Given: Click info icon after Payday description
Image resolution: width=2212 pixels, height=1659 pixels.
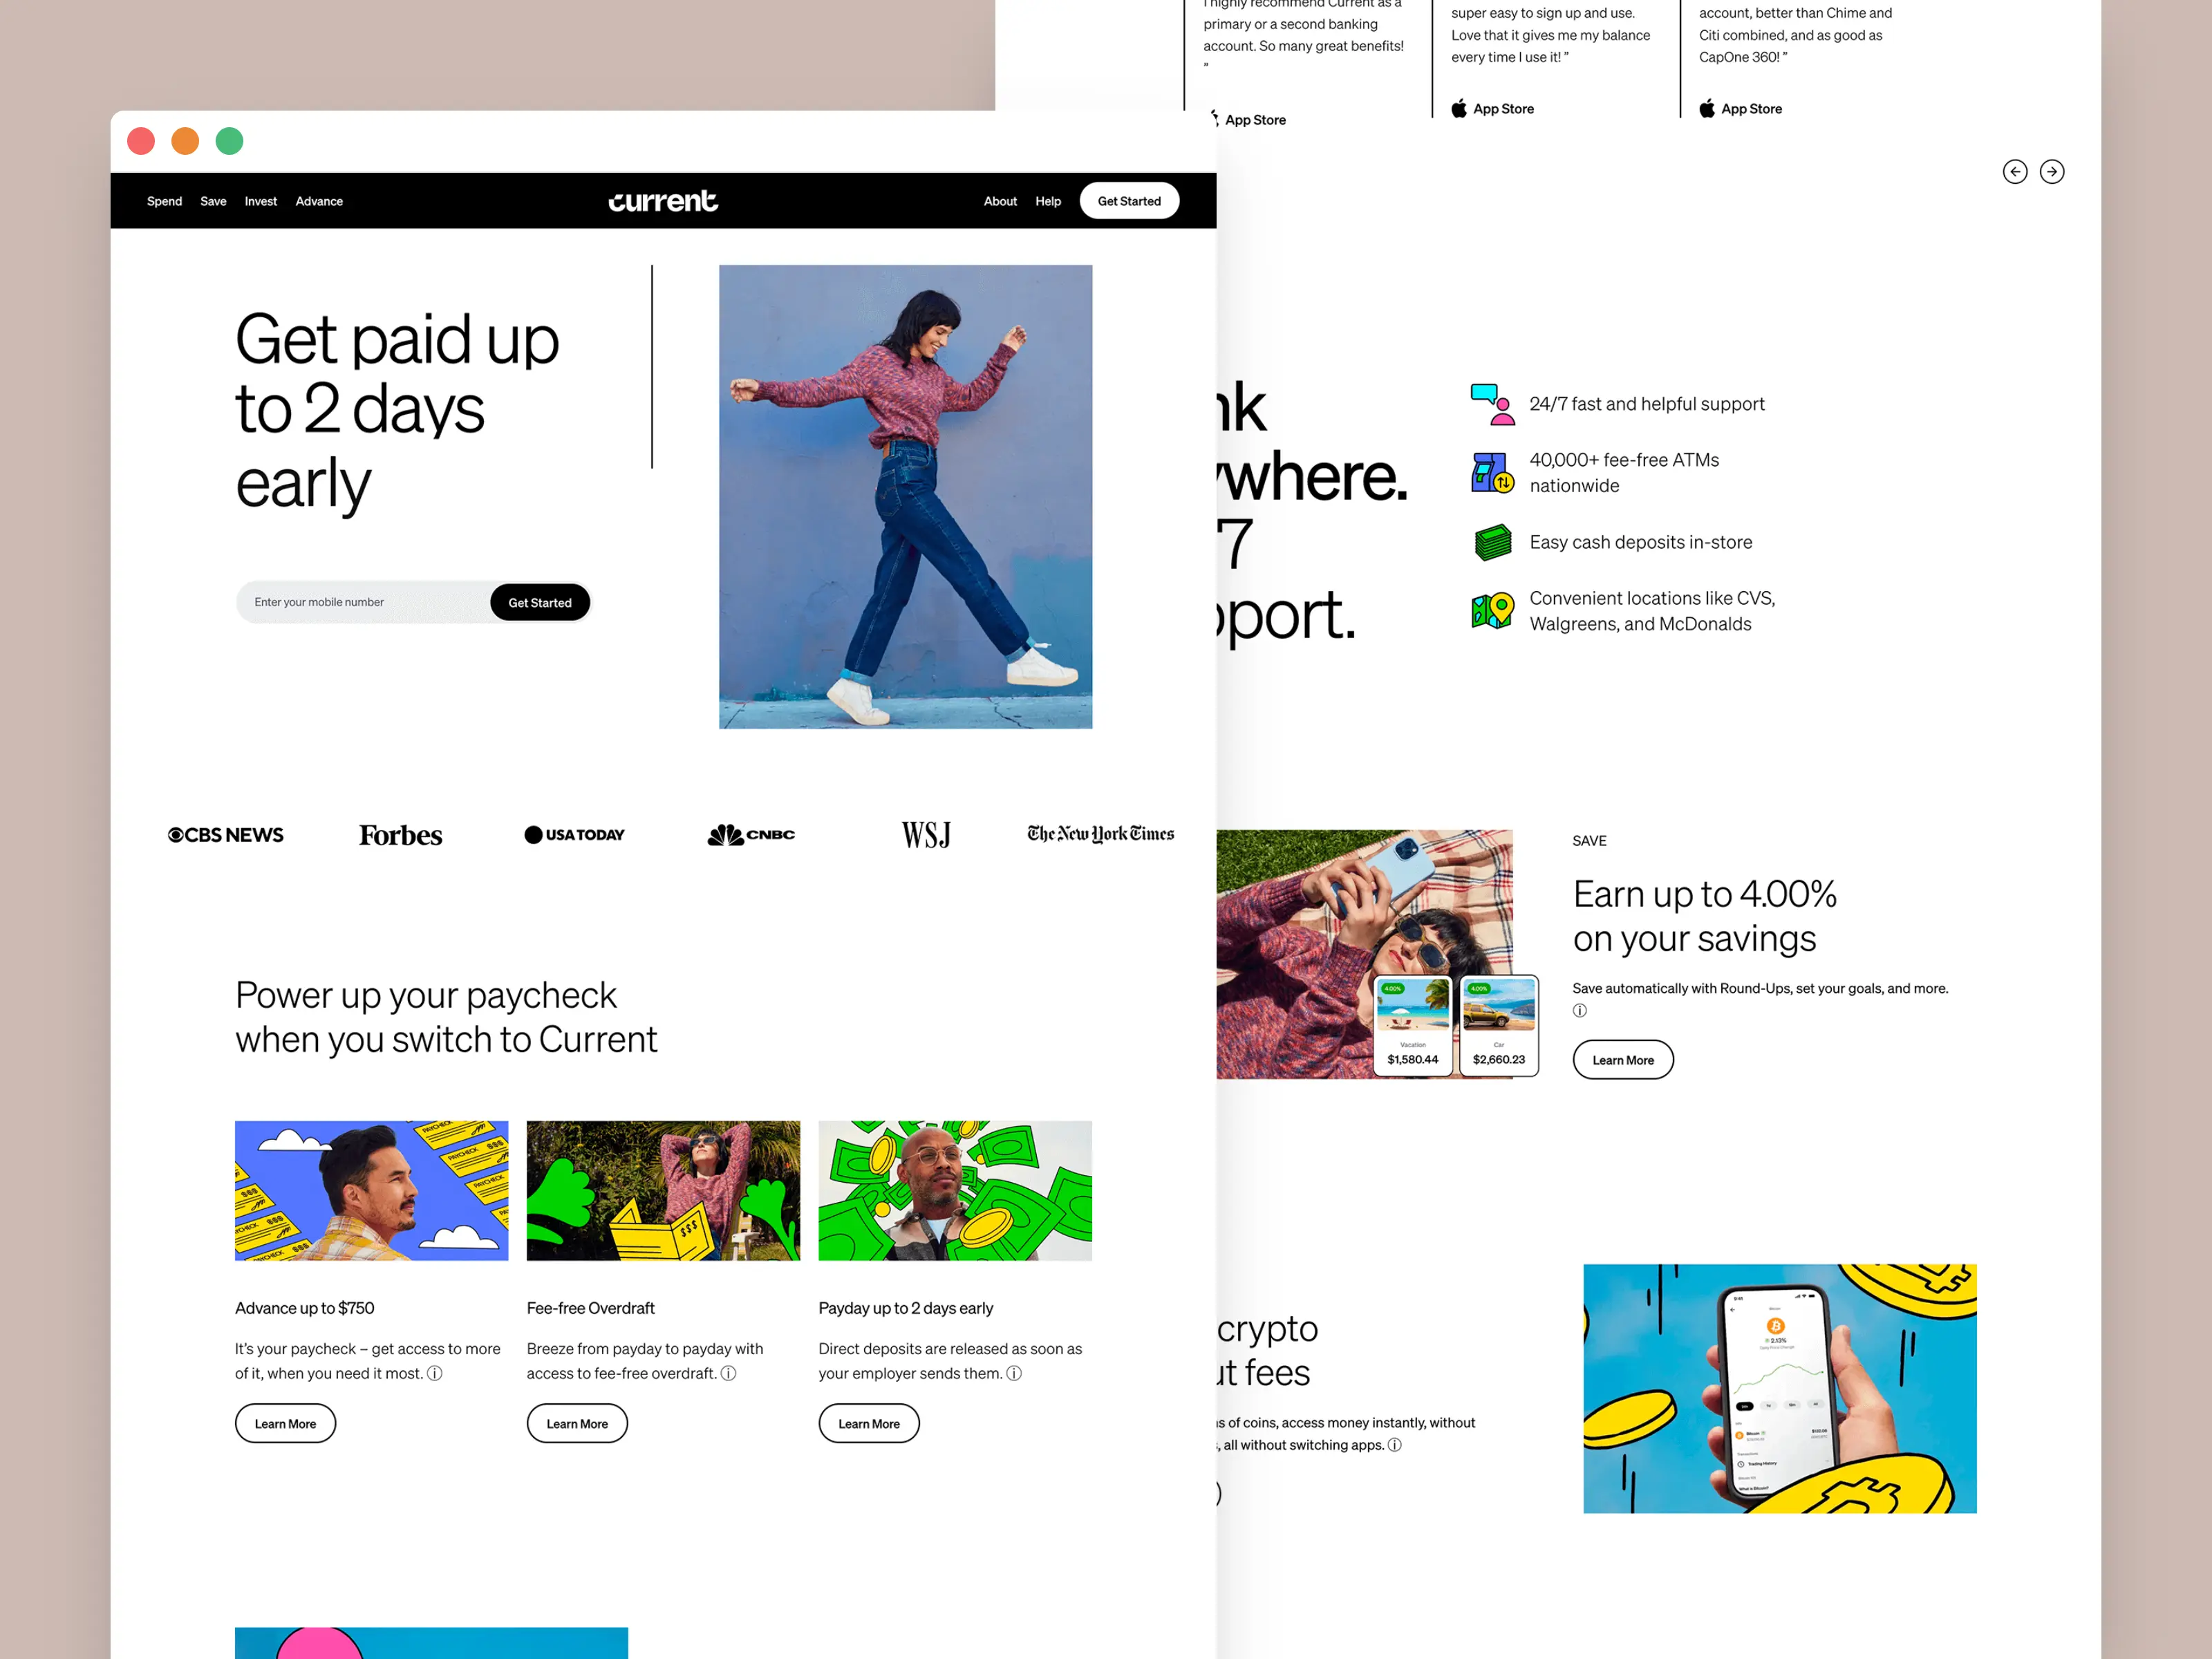Looking at the screenshot, I should pos(1014,1374).
